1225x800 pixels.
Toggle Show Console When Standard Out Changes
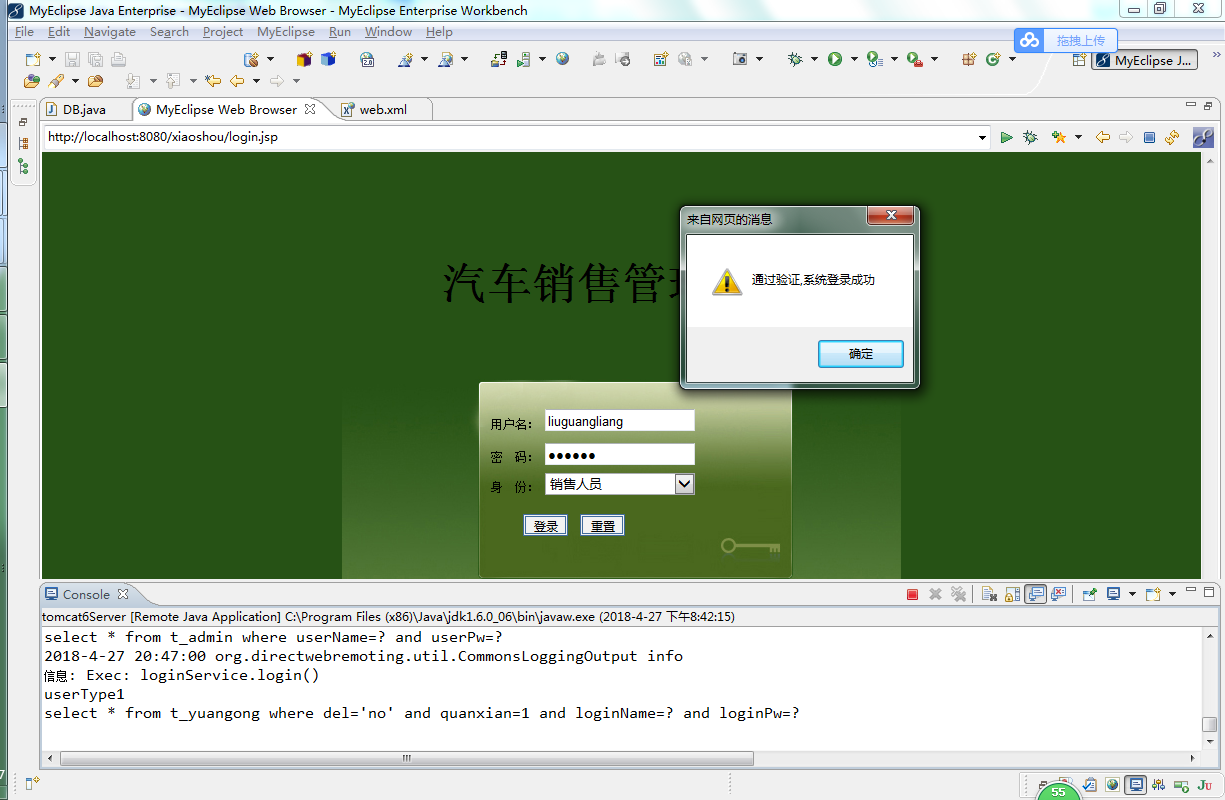point(1036,594)
